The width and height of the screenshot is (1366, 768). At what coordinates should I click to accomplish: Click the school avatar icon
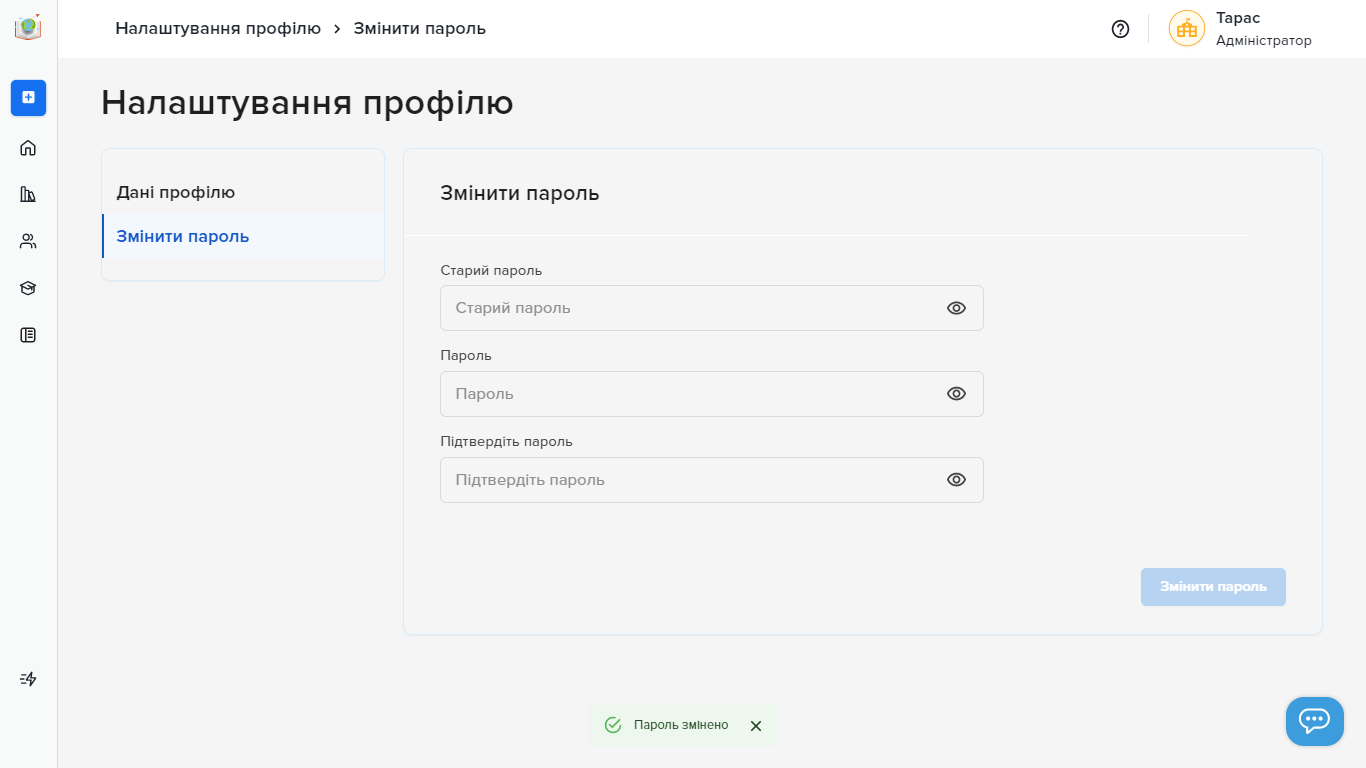coord(1187,28)
